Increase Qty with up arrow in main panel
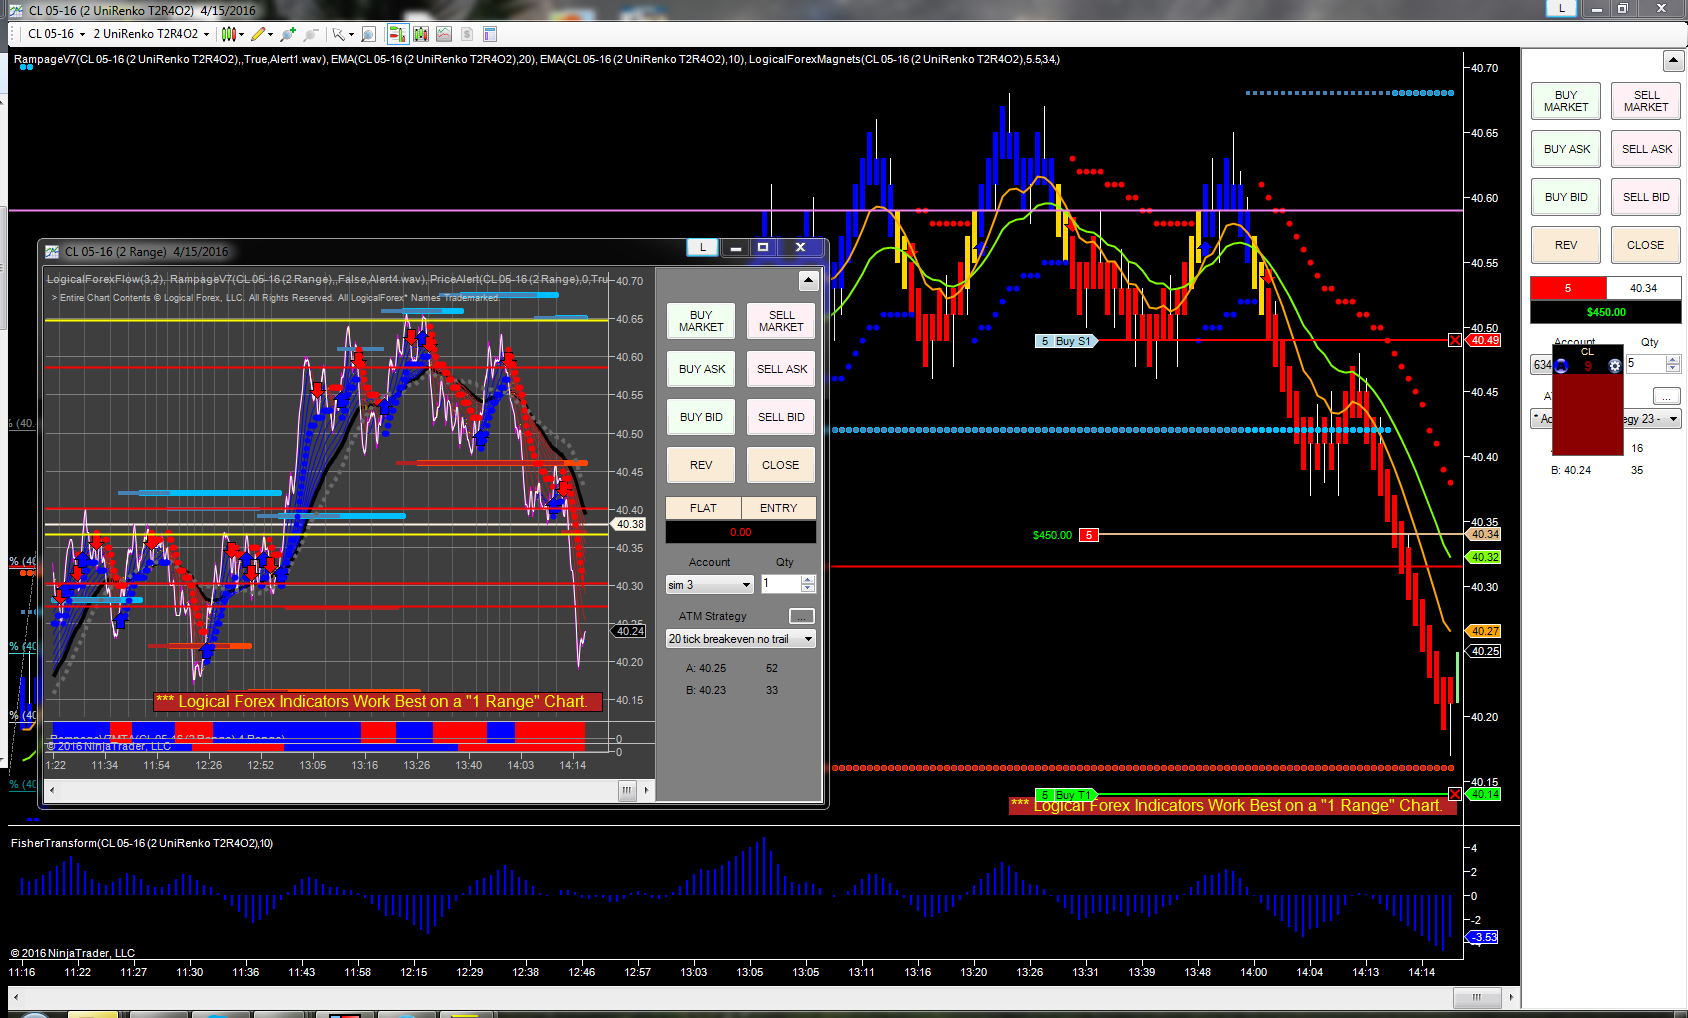The height and width of the screenshot is (1018, 1688). click(1673, 359)
